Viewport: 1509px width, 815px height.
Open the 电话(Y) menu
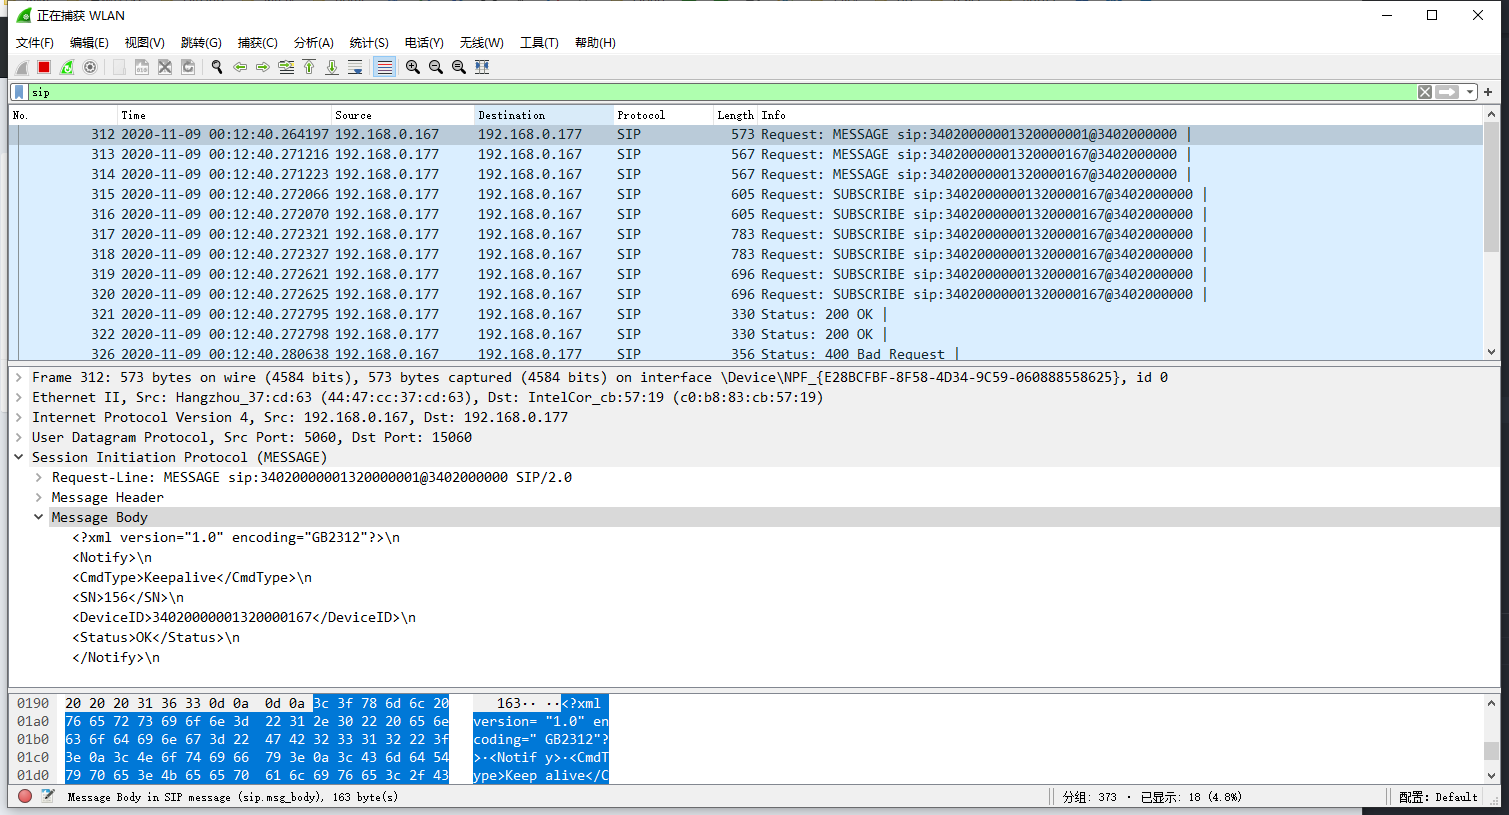(x=424, y=43)
